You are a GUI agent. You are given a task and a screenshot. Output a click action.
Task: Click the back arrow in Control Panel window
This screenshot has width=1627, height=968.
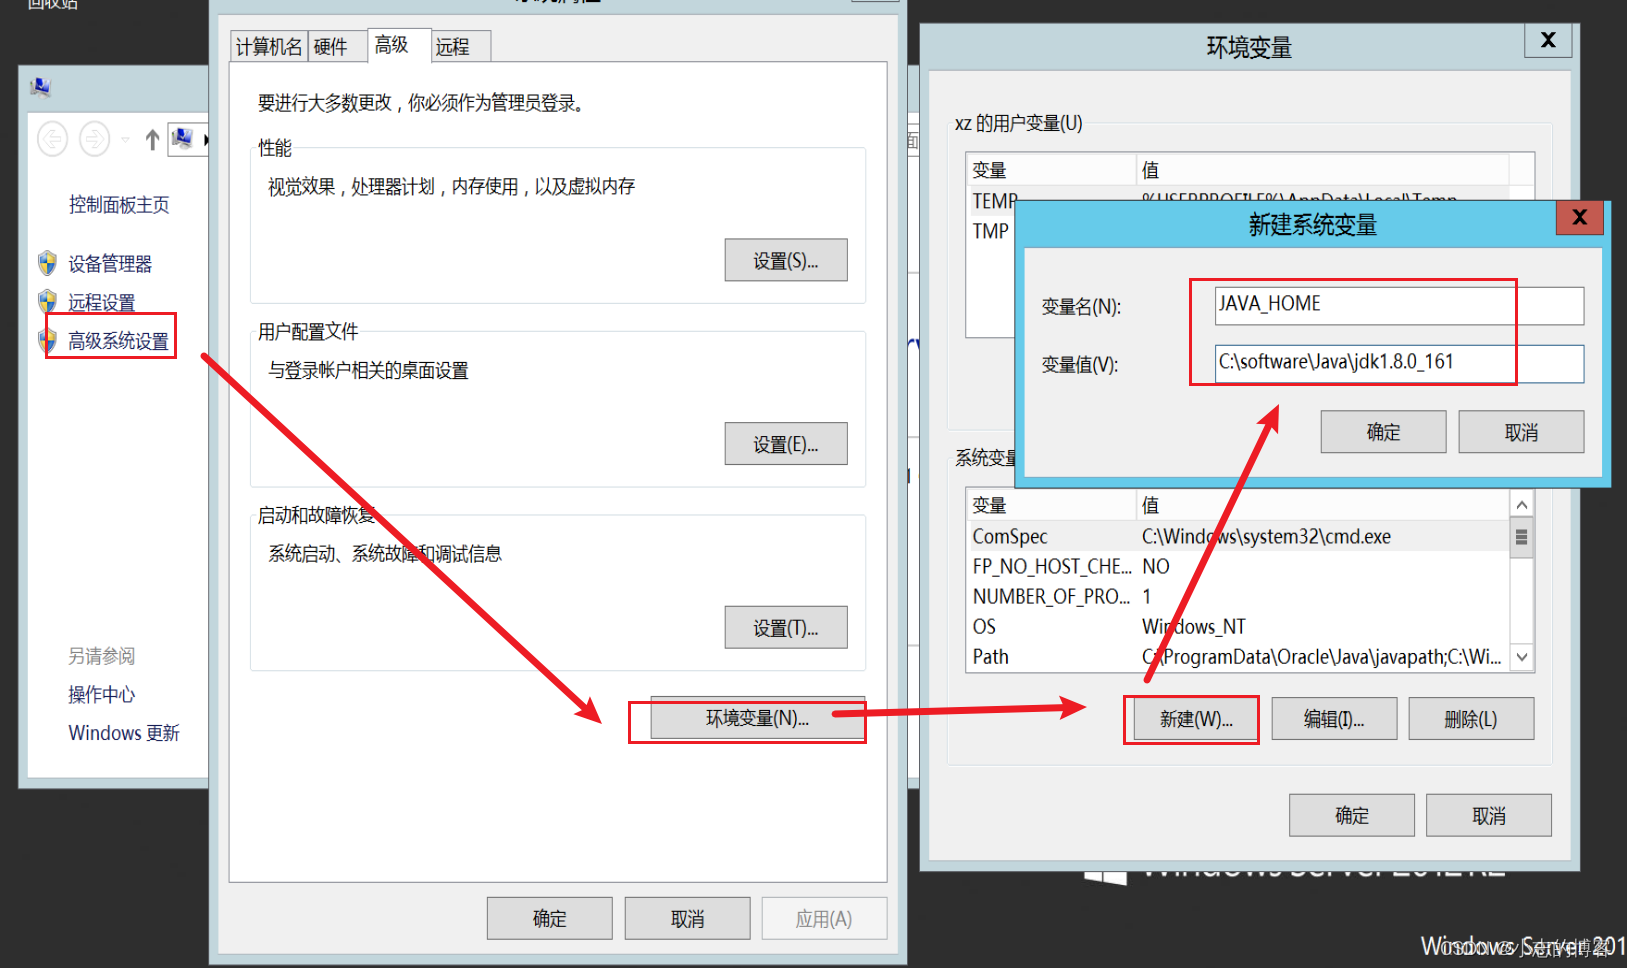click(52, 139)
